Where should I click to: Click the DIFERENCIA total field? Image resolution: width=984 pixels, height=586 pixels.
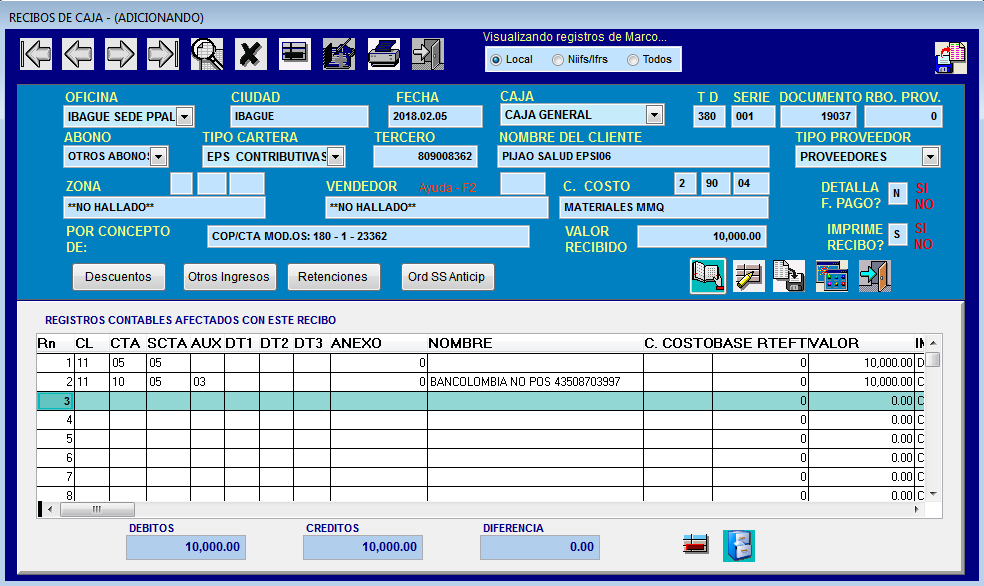pos(540,547)
